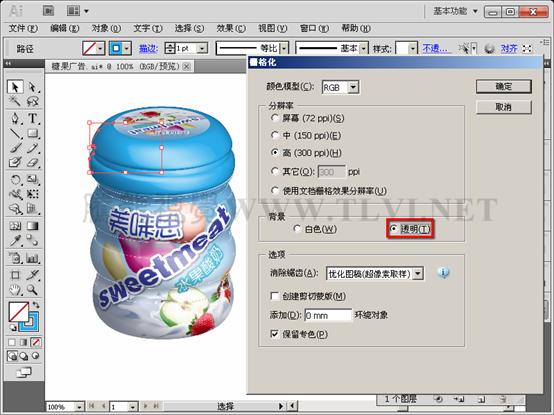Open workspace switcher Essentials
554x415 pixels.
[x=455, y=11]
